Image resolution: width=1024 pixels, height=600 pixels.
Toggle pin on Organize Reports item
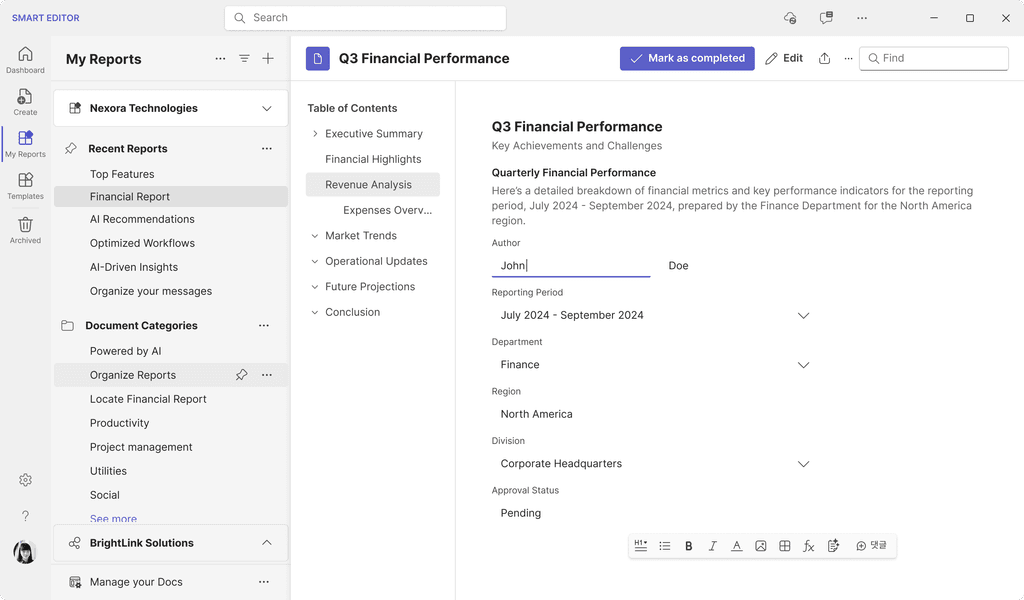point(241,375)
